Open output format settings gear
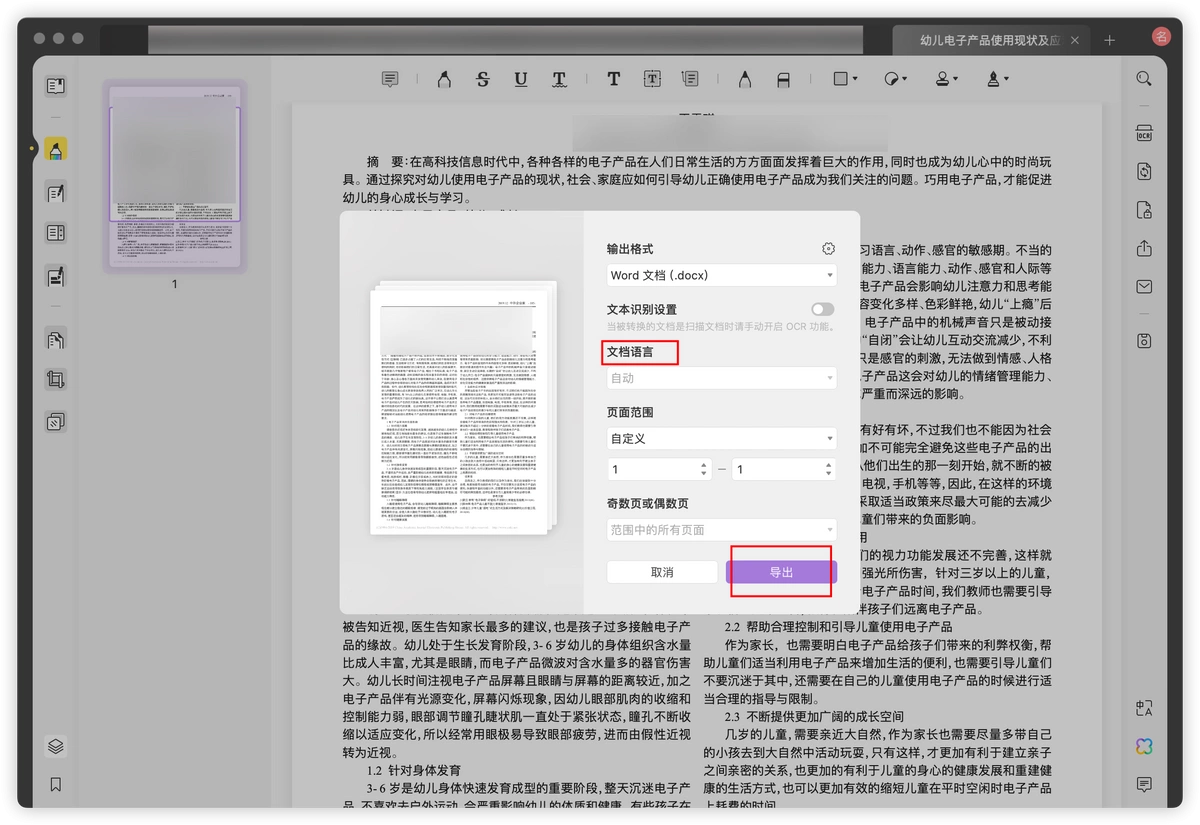The width and height of the screenshot is (1200, 825). point(828,249)
